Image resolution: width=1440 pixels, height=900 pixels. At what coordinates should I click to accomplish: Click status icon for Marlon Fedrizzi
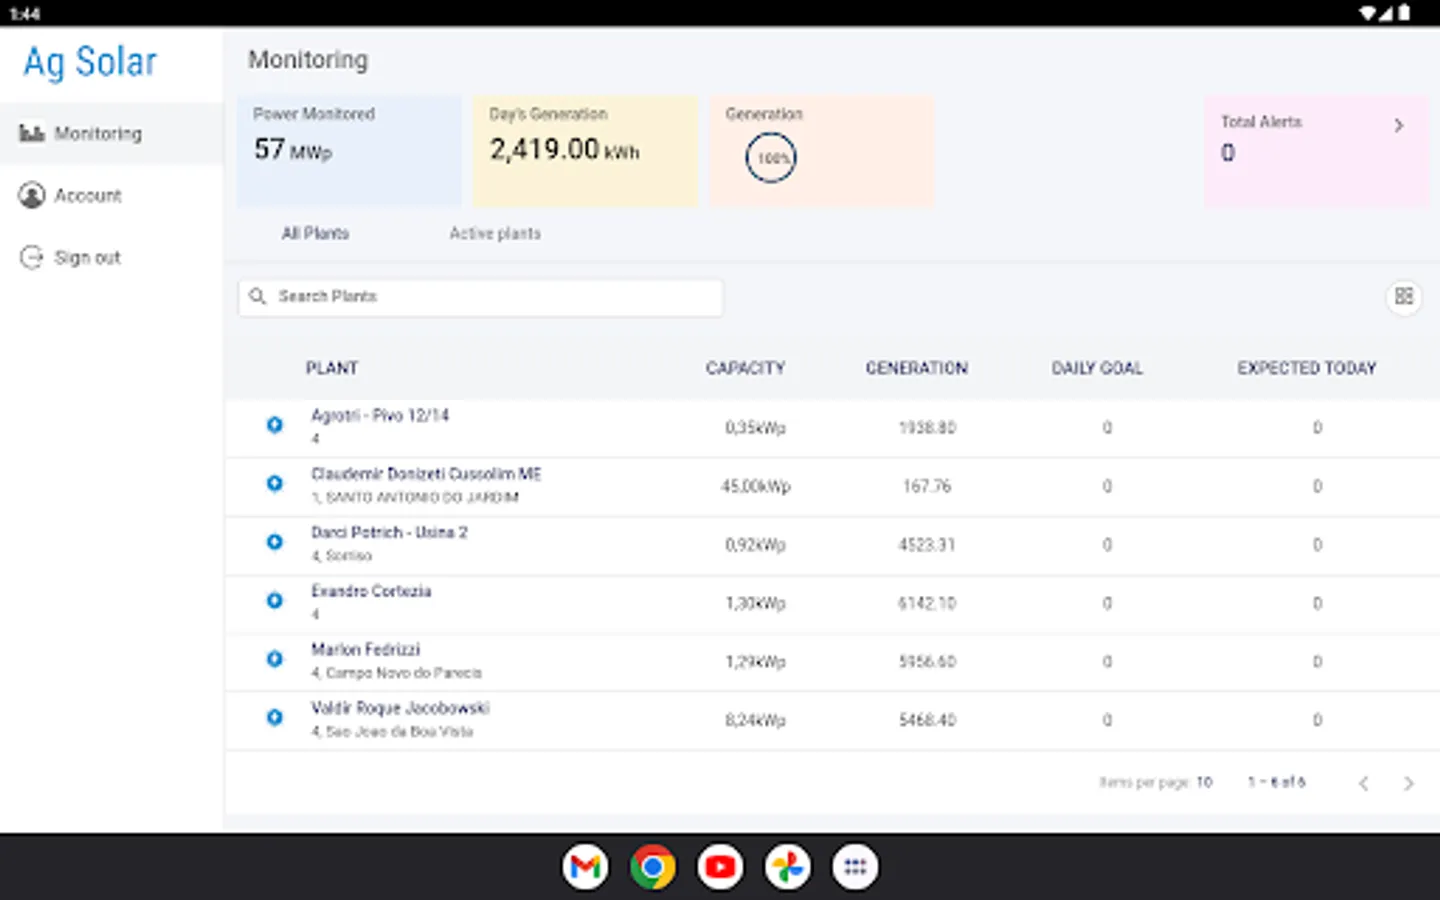(x=274, y=659)
